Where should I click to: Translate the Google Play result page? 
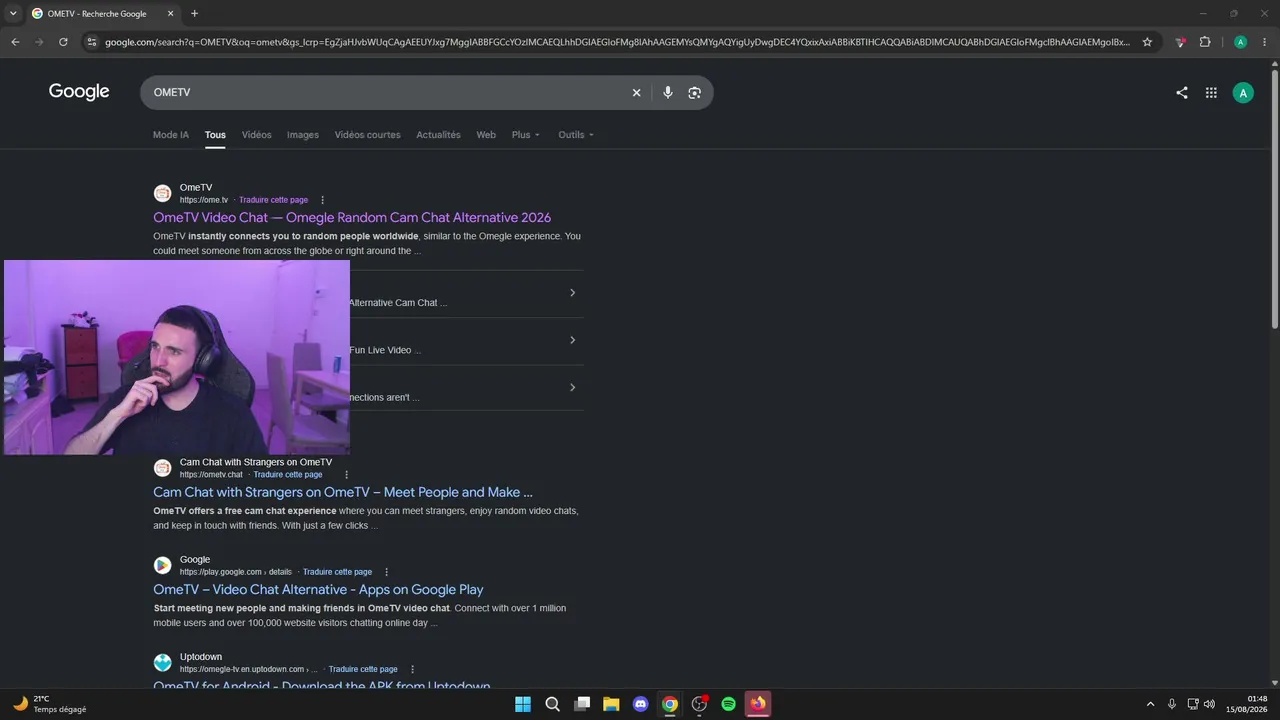coord(337,572)
